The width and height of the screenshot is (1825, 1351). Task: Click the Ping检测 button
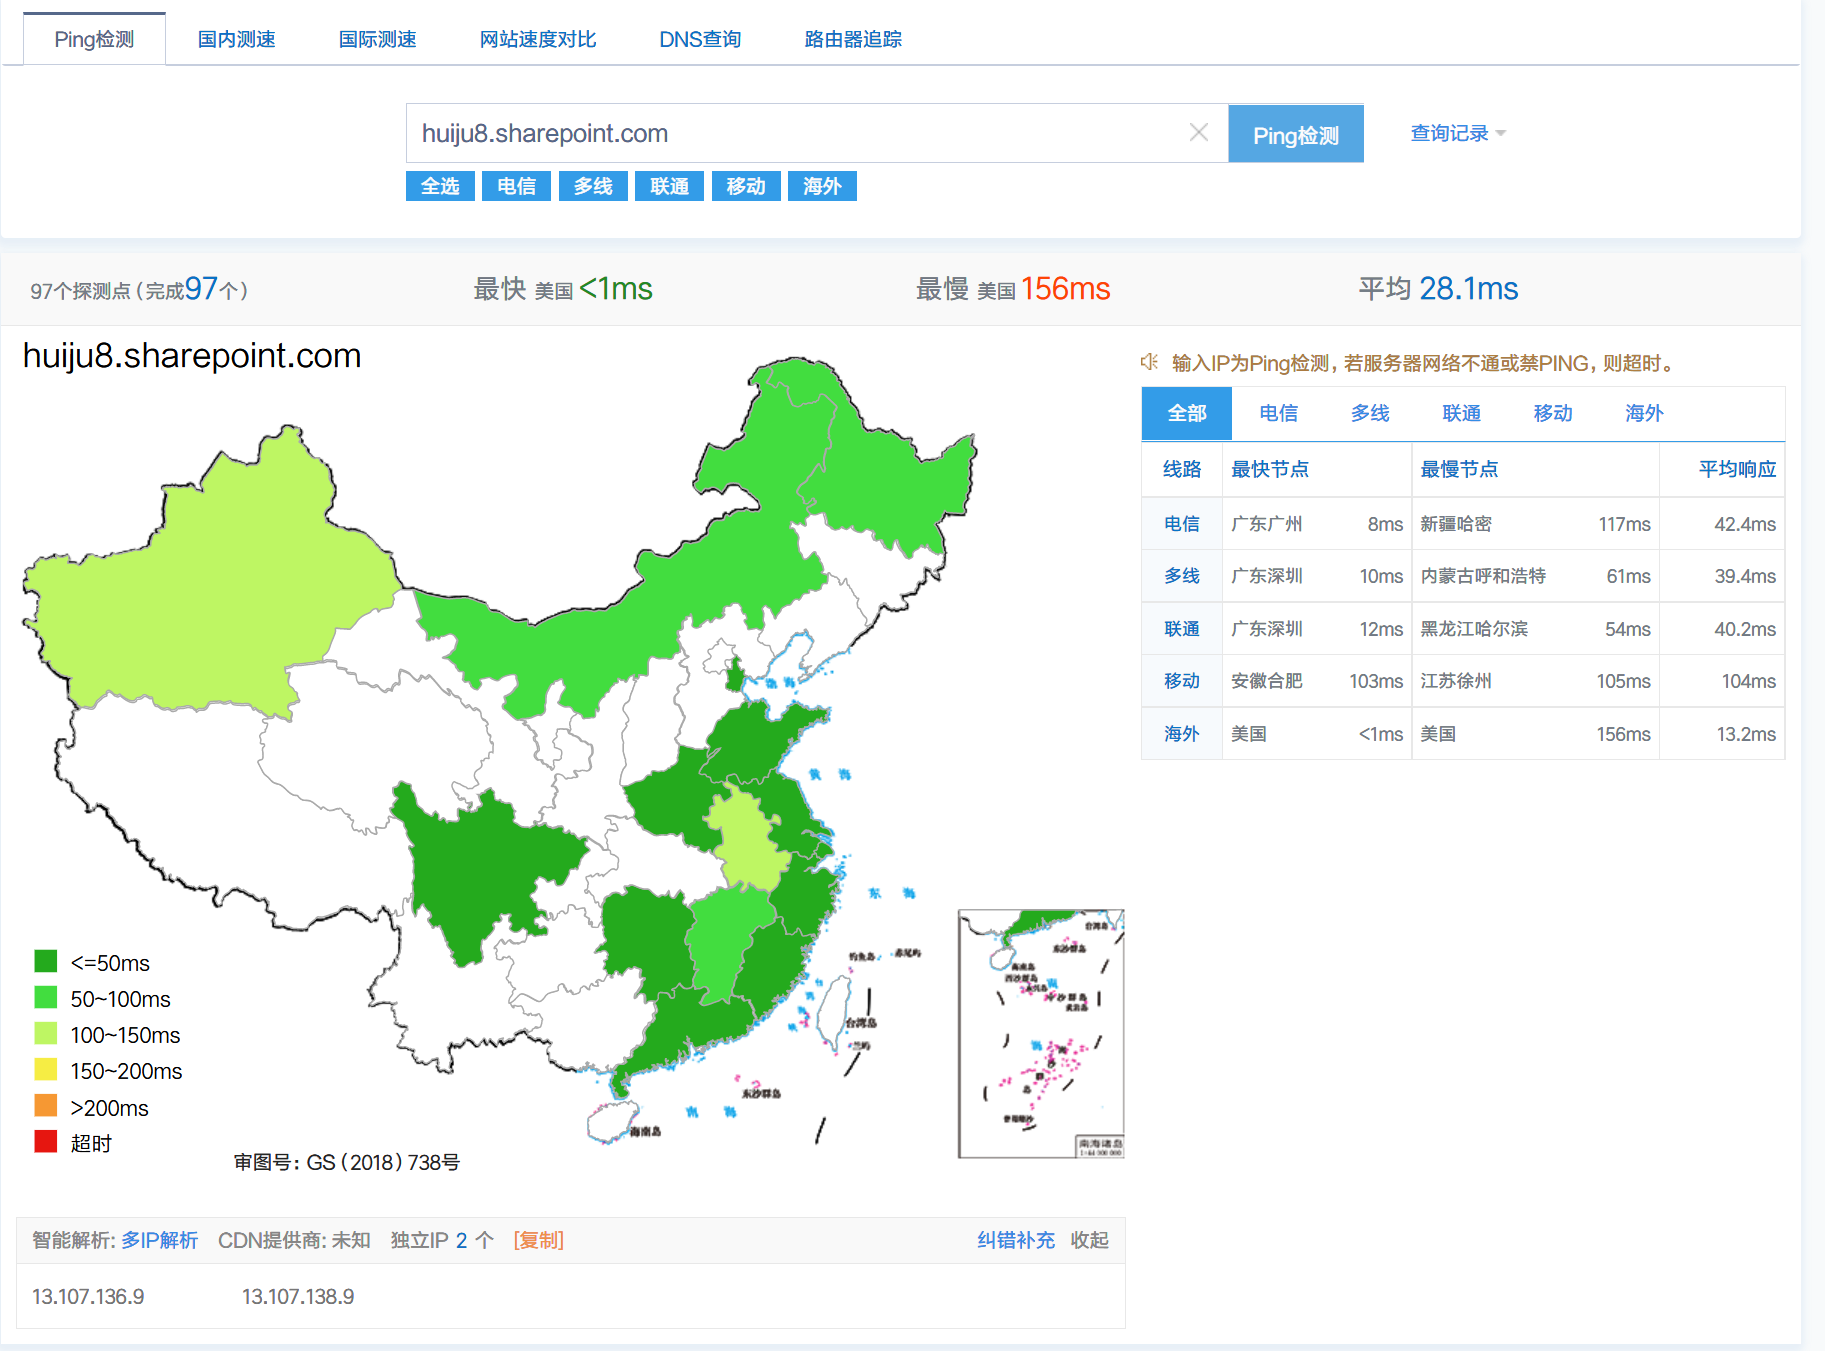[1295, 134]
